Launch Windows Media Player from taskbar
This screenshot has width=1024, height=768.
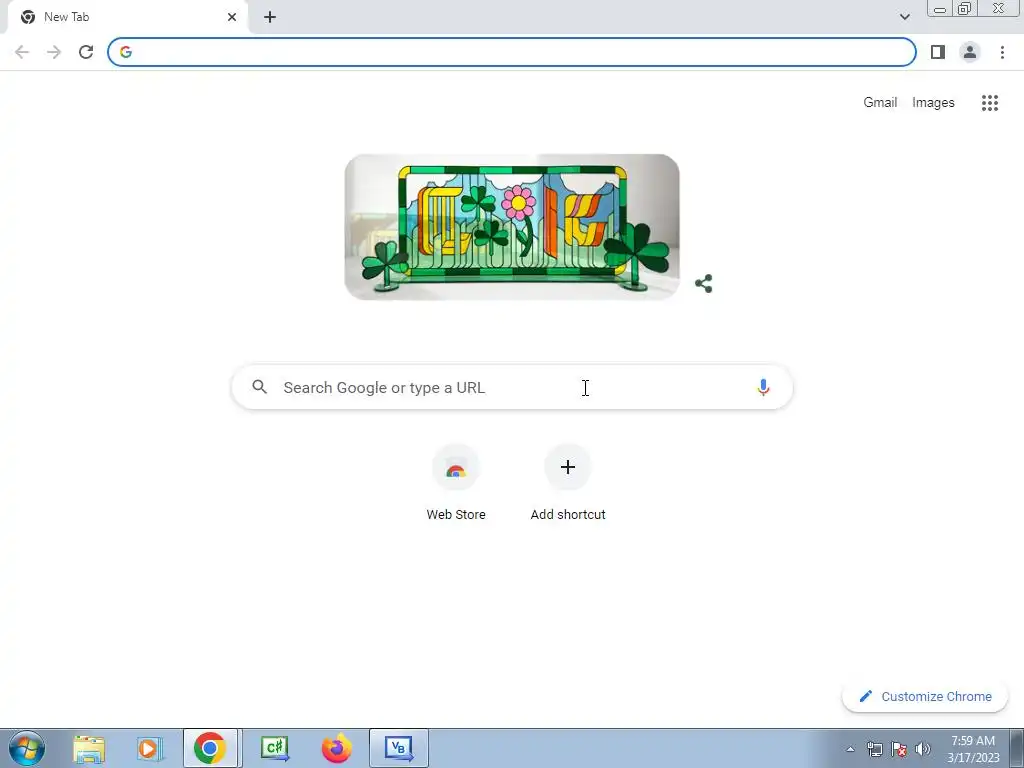tap(150, 748)
